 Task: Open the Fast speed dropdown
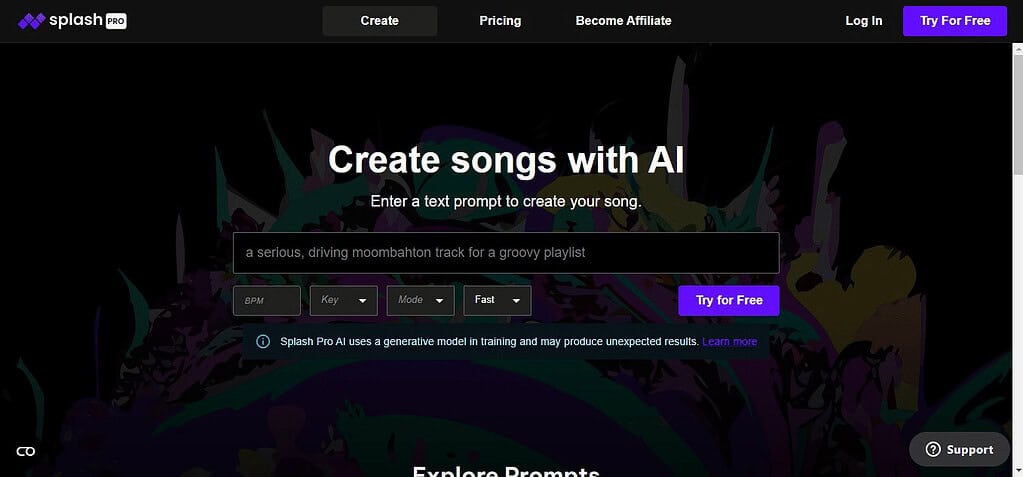coord(498,300)
